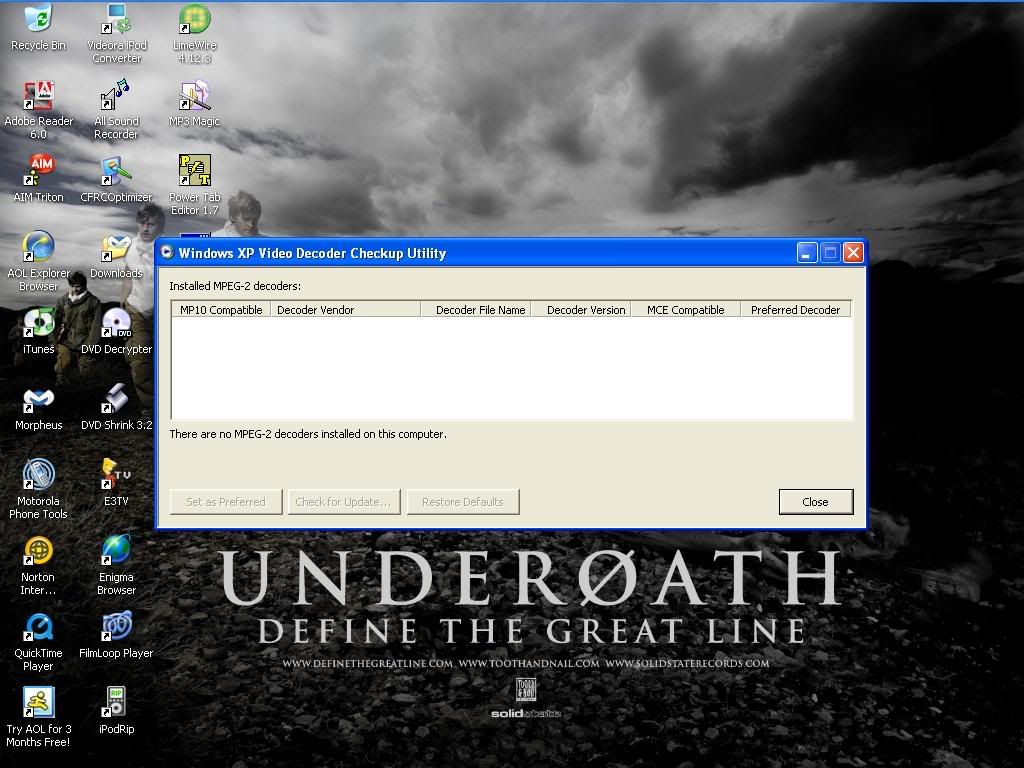Minimize the Video Decoder Checkup Utility window

tap(807, 253)
